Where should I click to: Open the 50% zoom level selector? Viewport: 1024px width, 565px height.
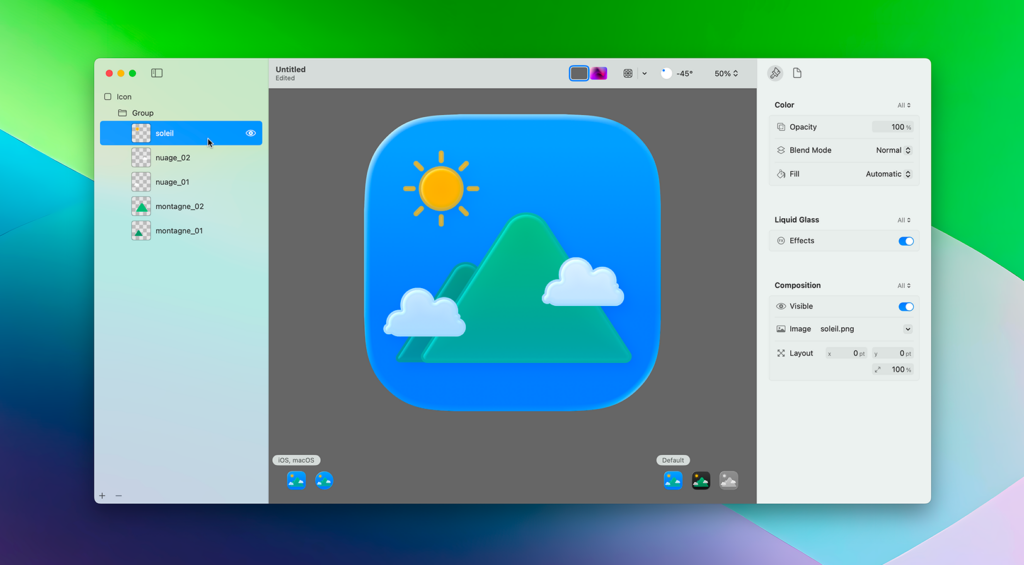point(726,73)
